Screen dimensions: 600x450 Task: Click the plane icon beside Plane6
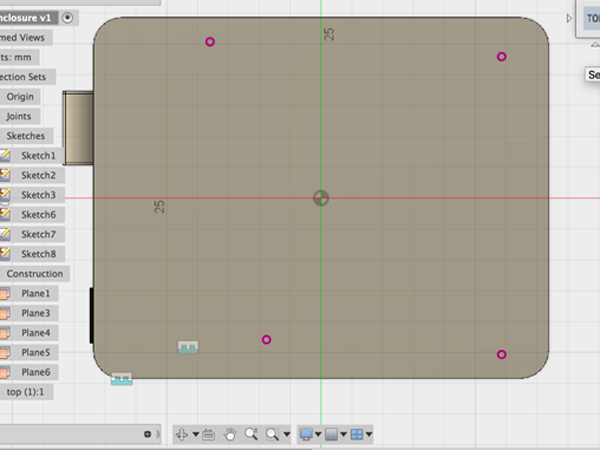point(4,372)
